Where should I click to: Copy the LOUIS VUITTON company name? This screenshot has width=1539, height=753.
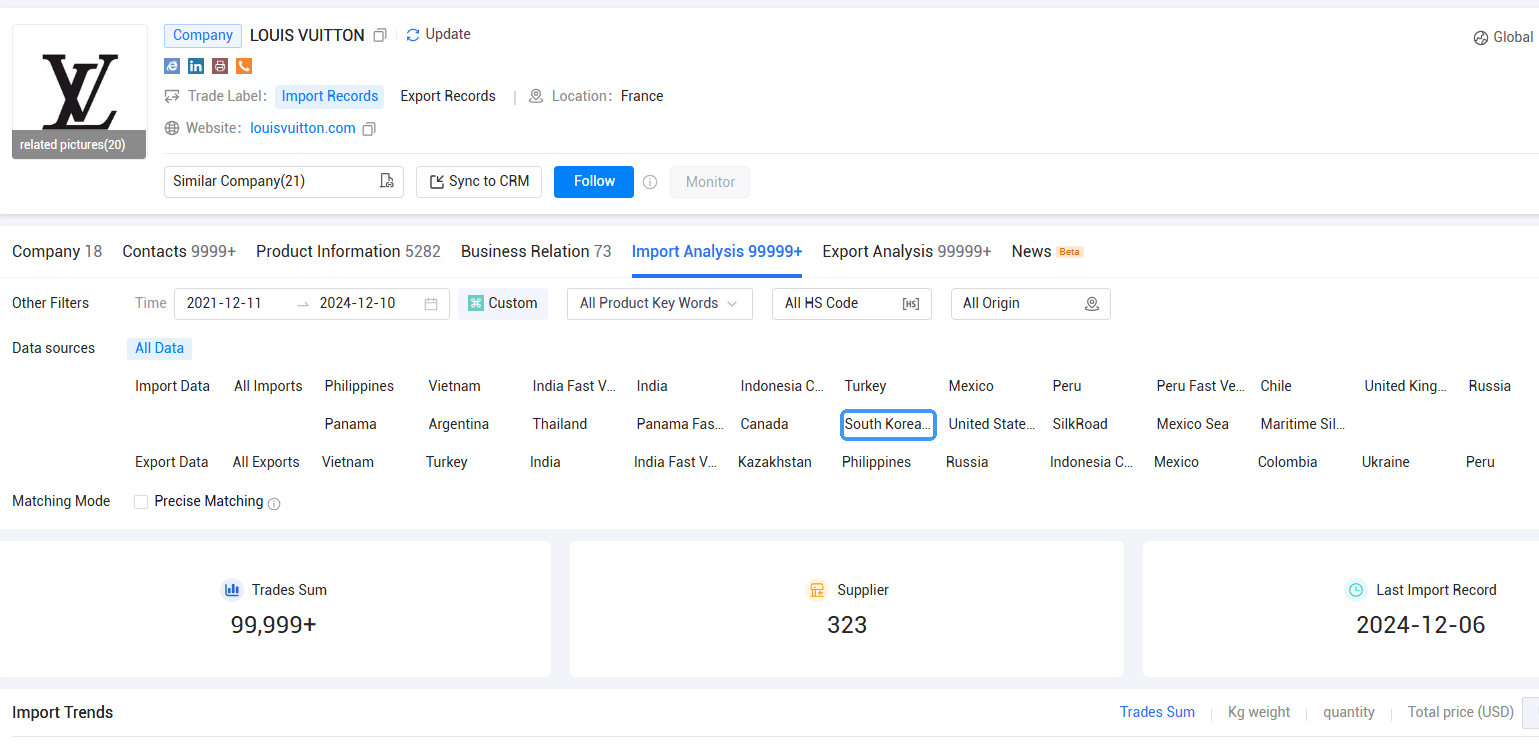pyautogui.click(x=380, y=35)
